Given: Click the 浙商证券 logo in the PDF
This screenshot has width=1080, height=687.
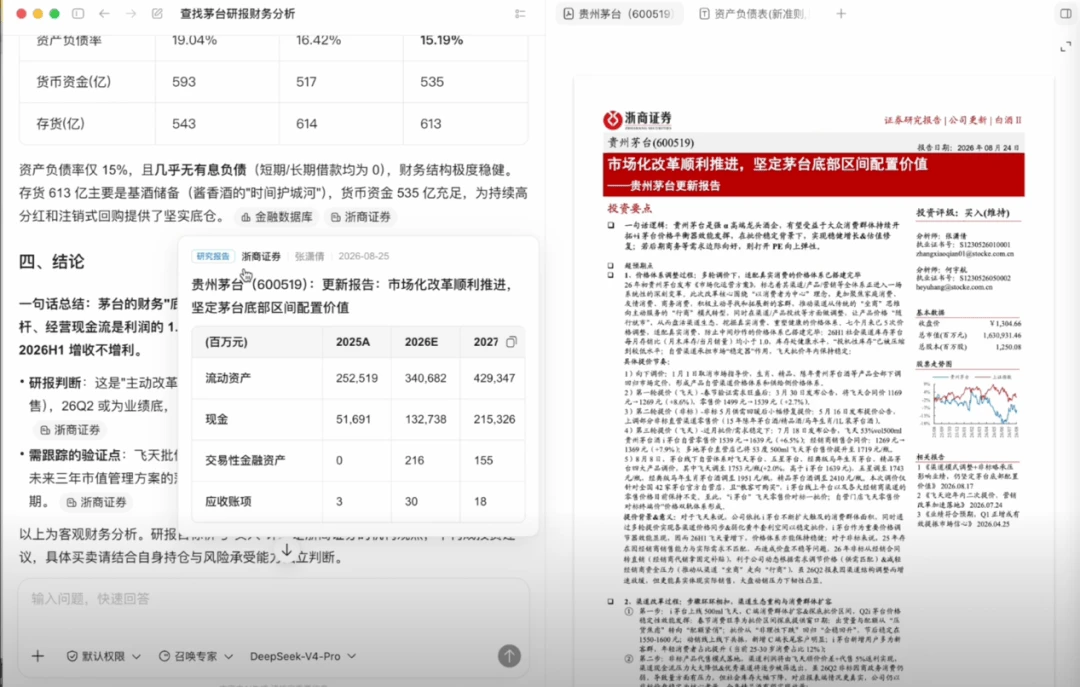Looking at the screenshot, I should pos(638,120).
